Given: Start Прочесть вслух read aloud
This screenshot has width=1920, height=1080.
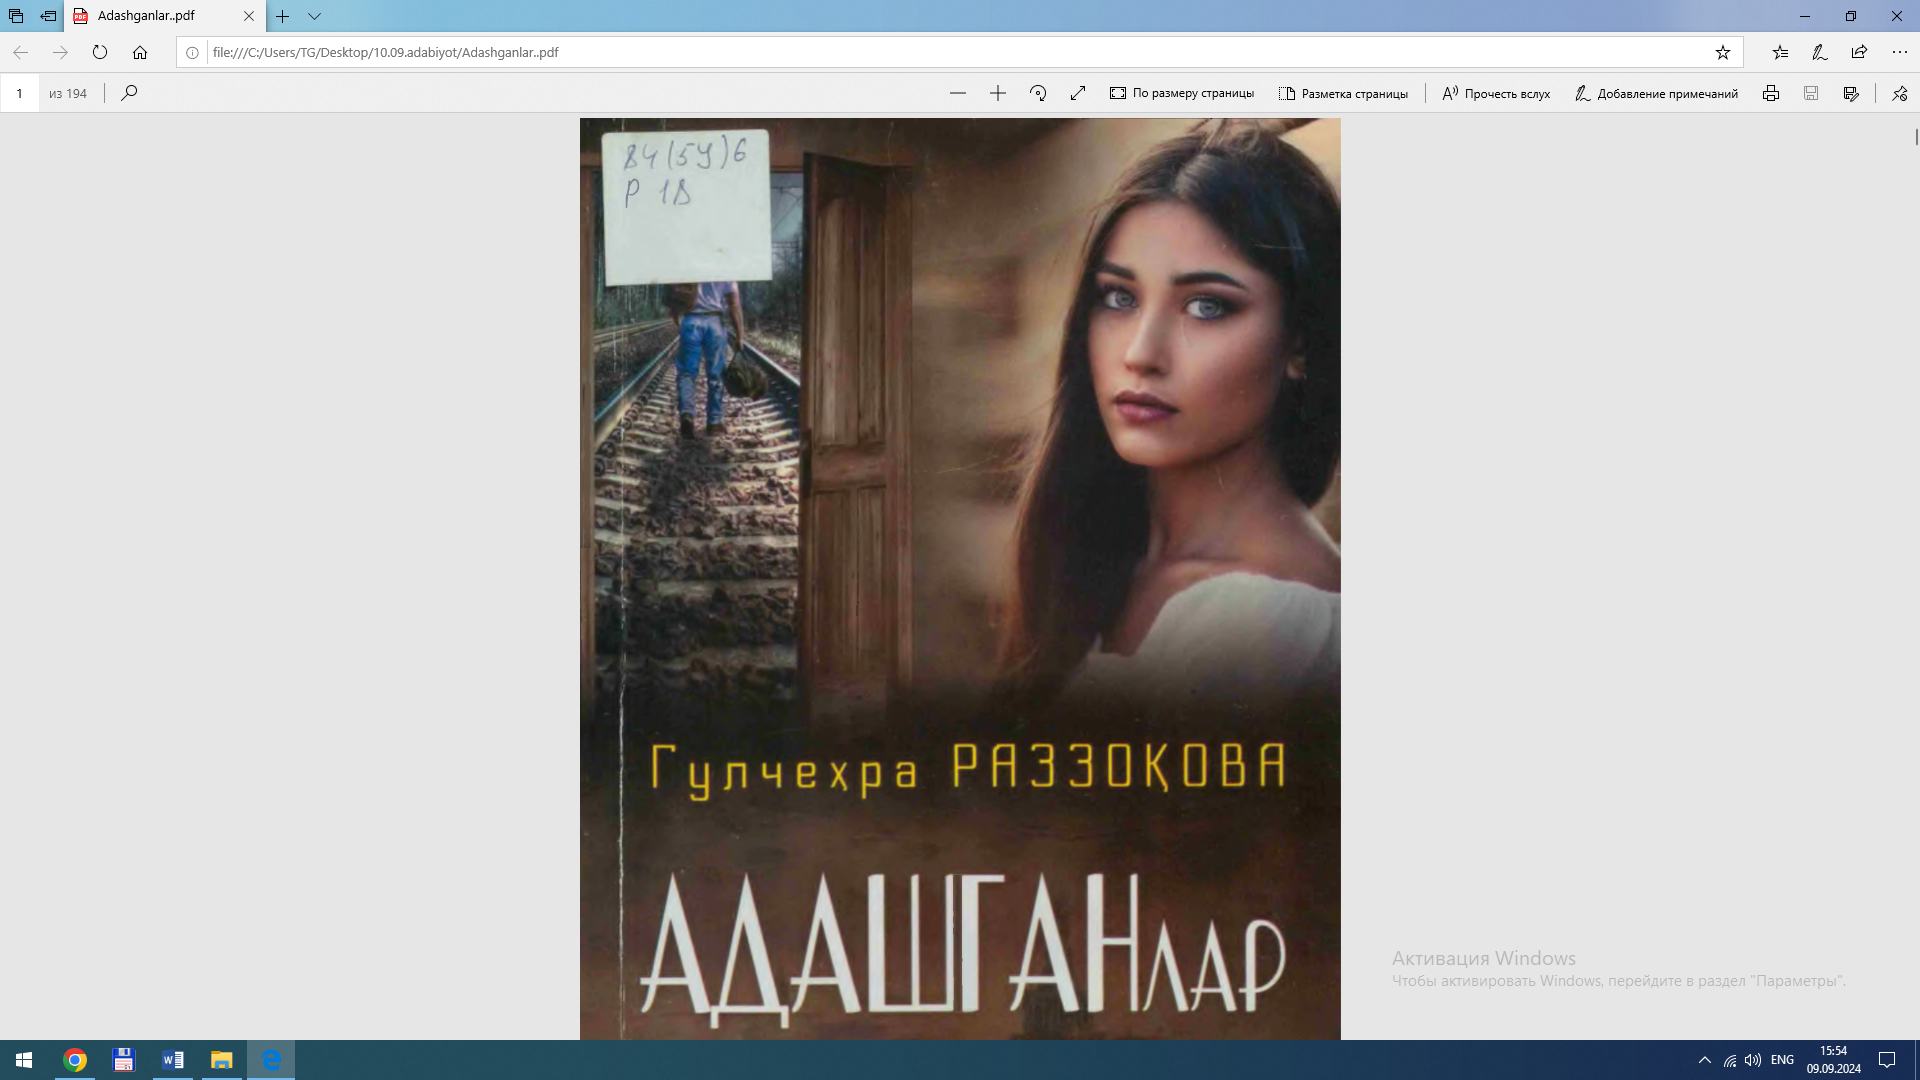Looking at the screenshot, I should pos(1496,93).
